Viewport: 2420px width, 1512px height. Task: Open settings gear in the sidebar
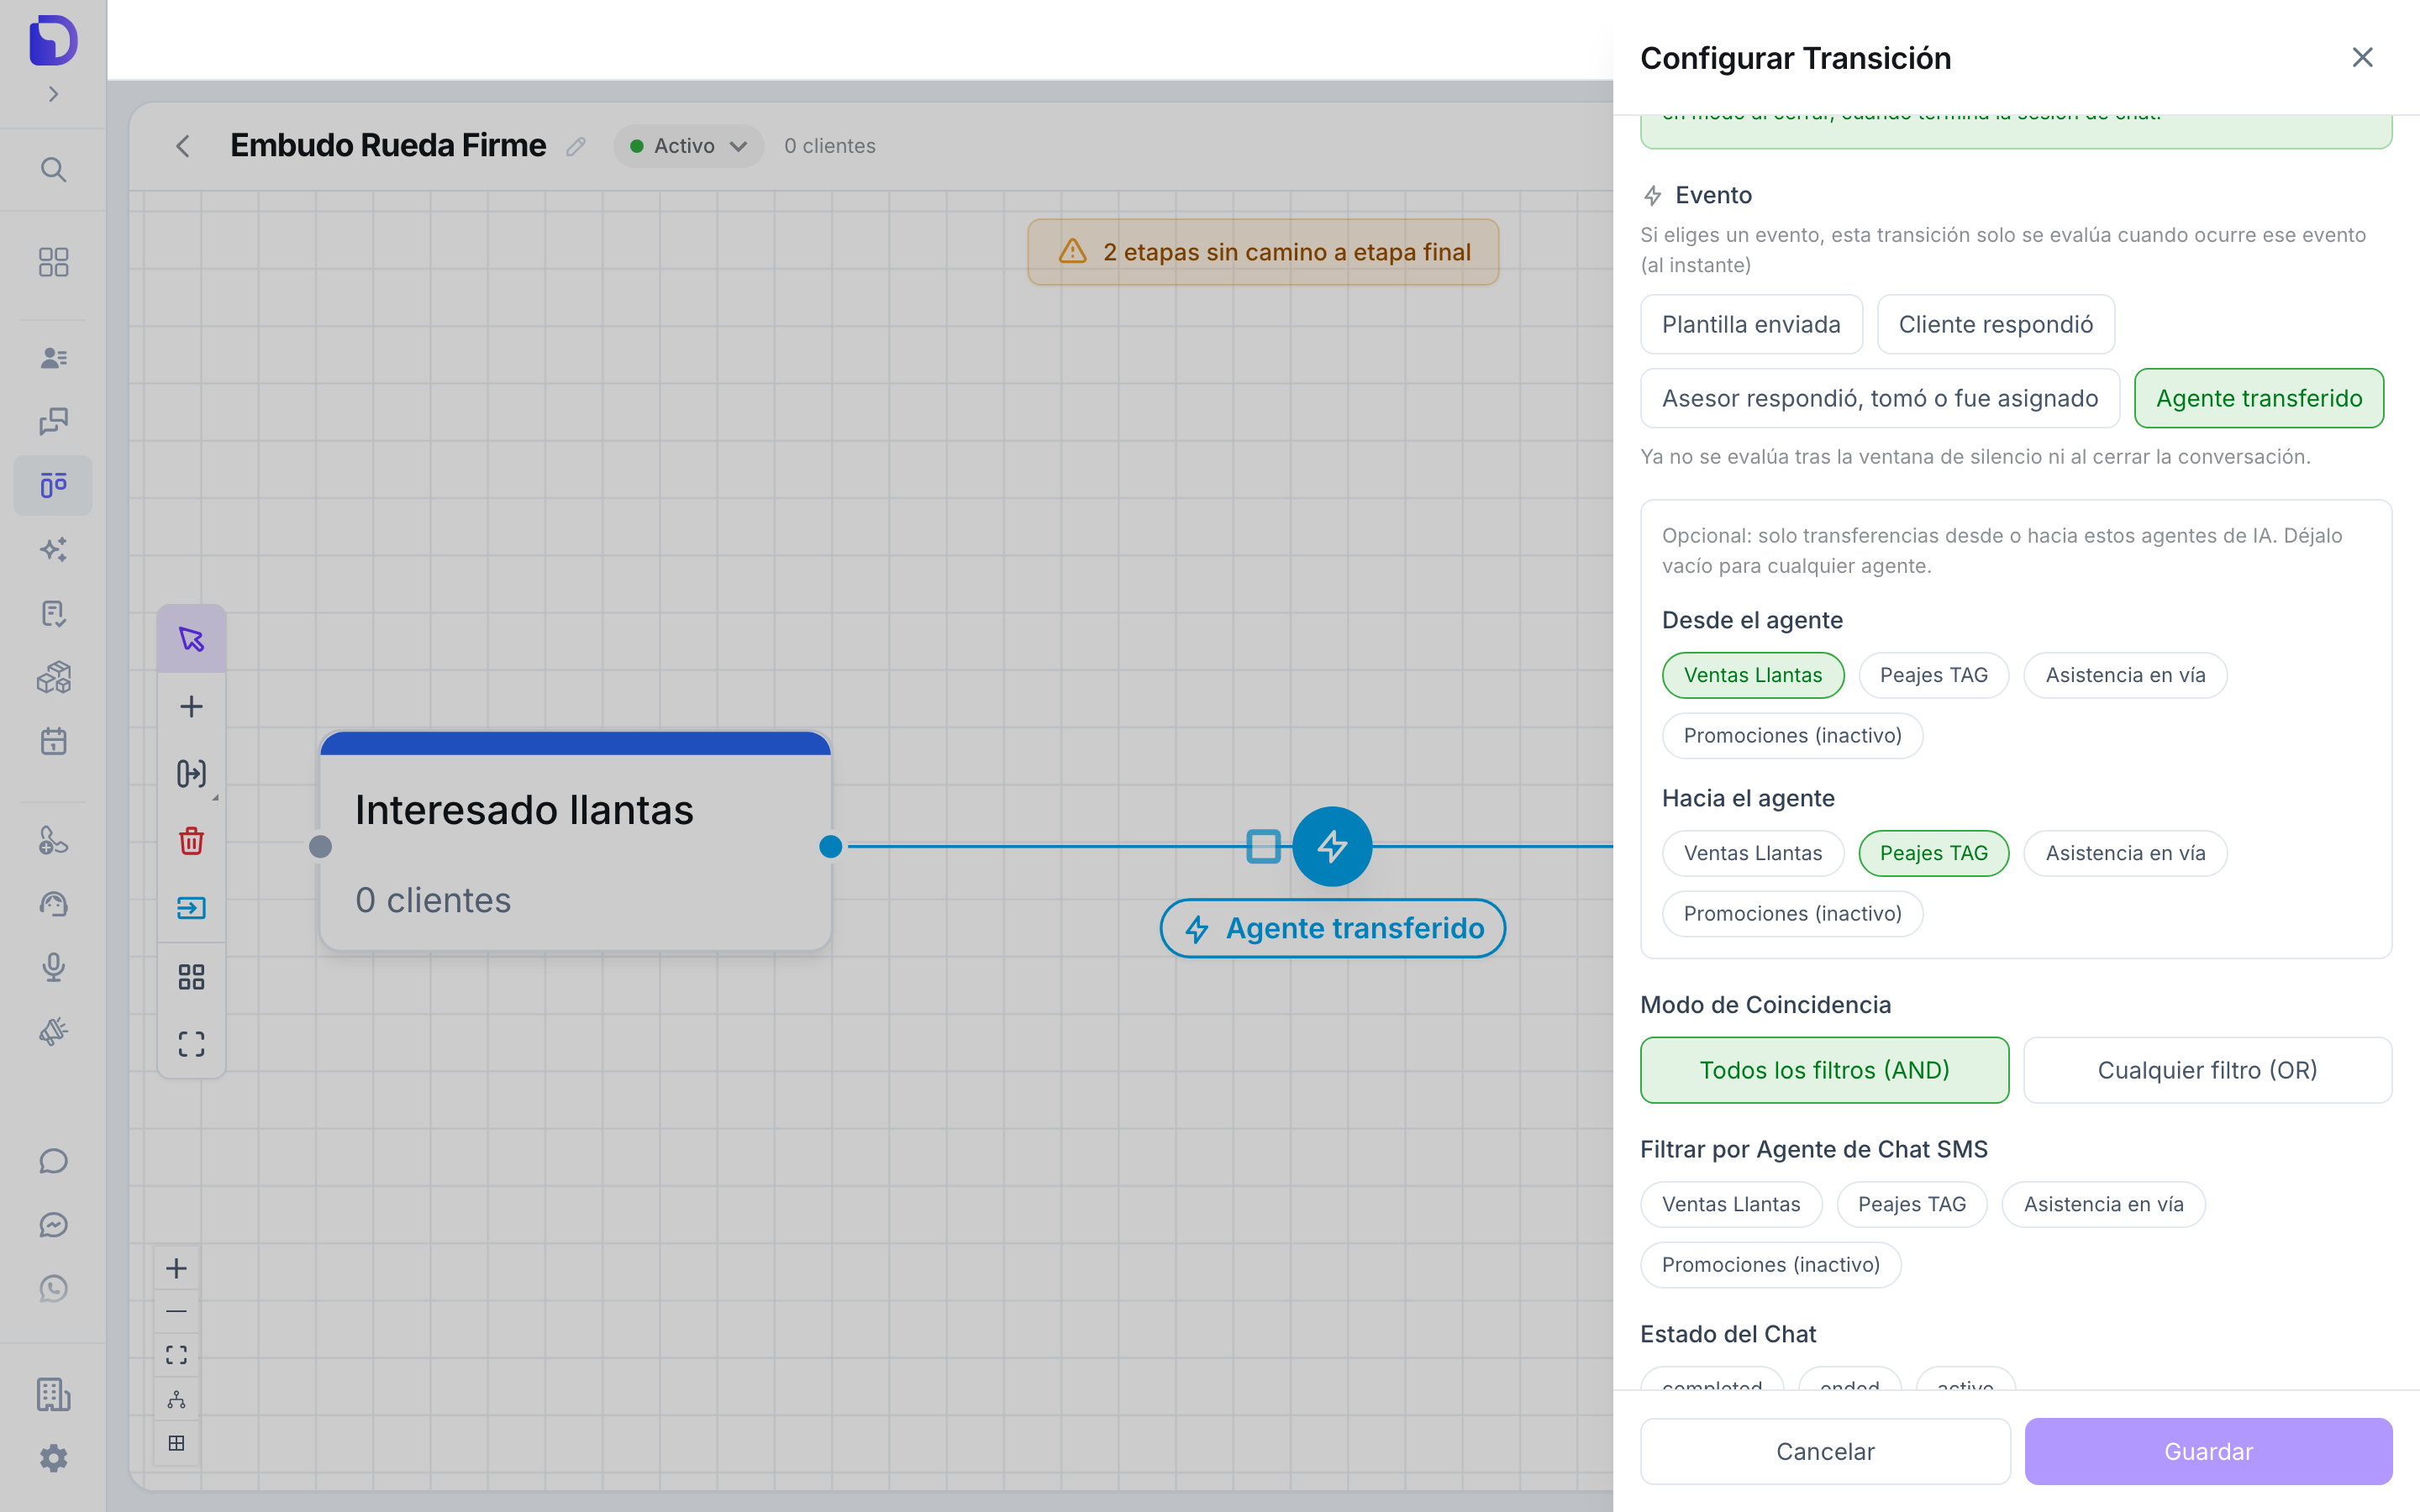click(53, 1458)
